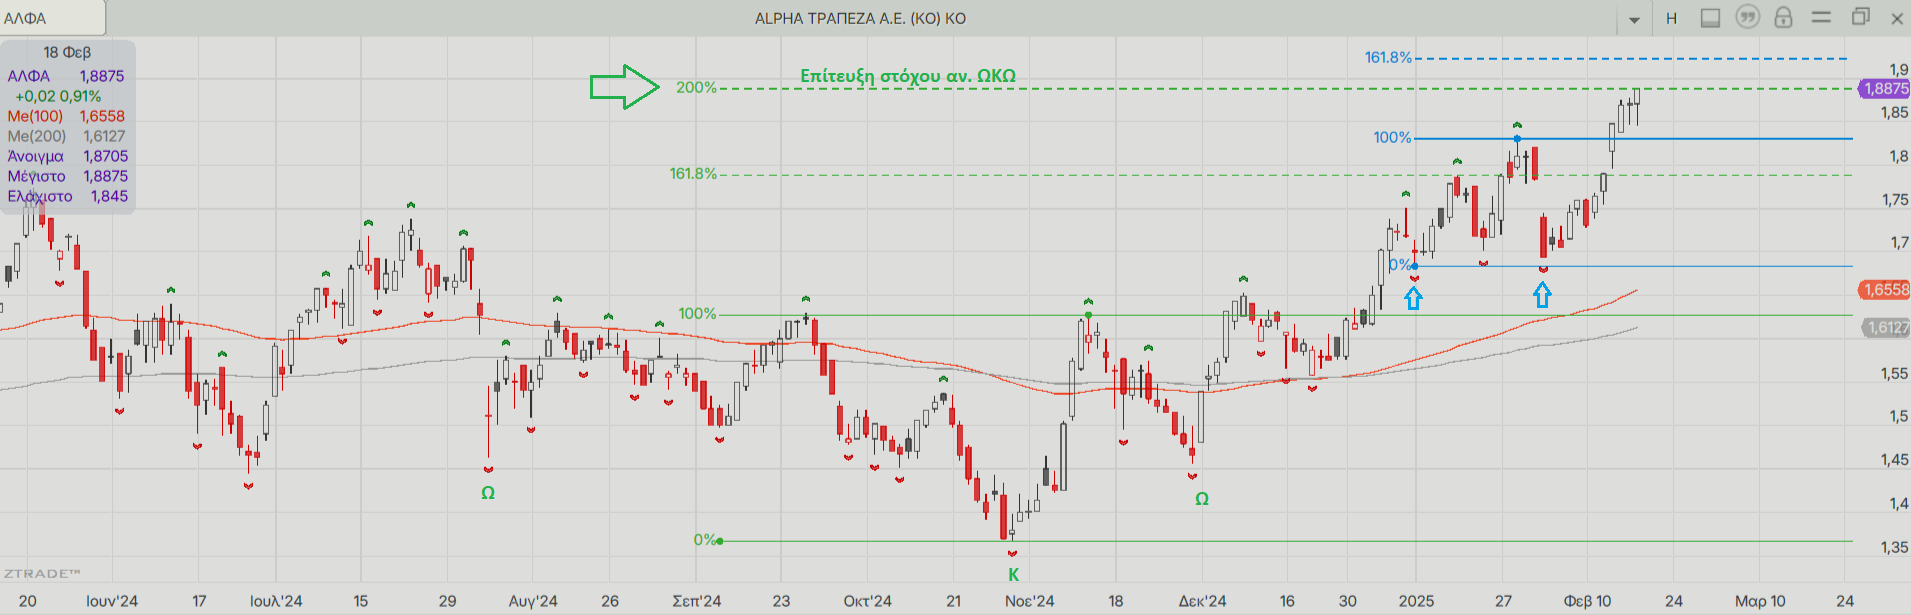
Task: Click the restore window icon
Action: click(x=1860, y=17)
